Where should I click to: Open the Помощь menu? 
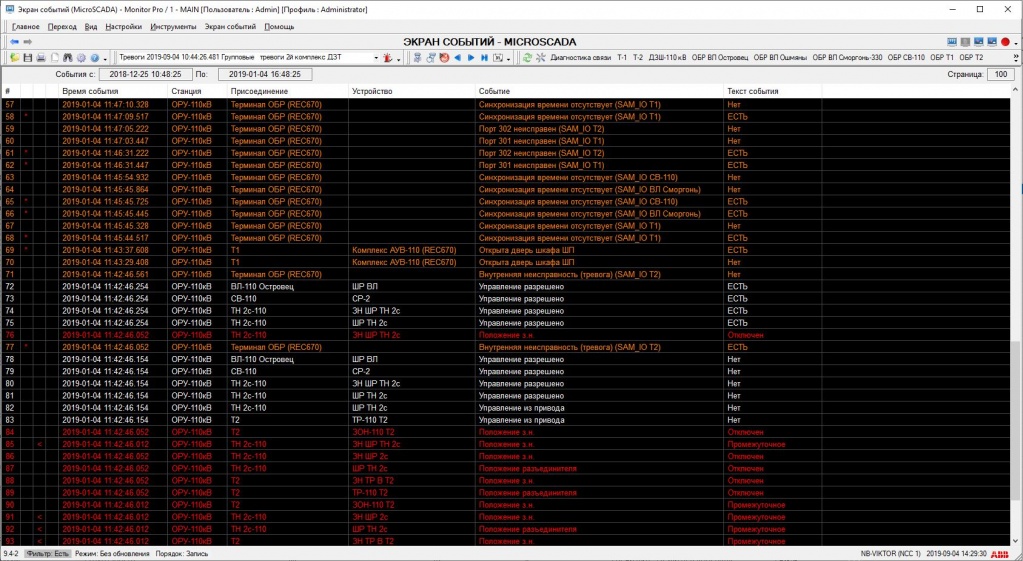[279, 27]
